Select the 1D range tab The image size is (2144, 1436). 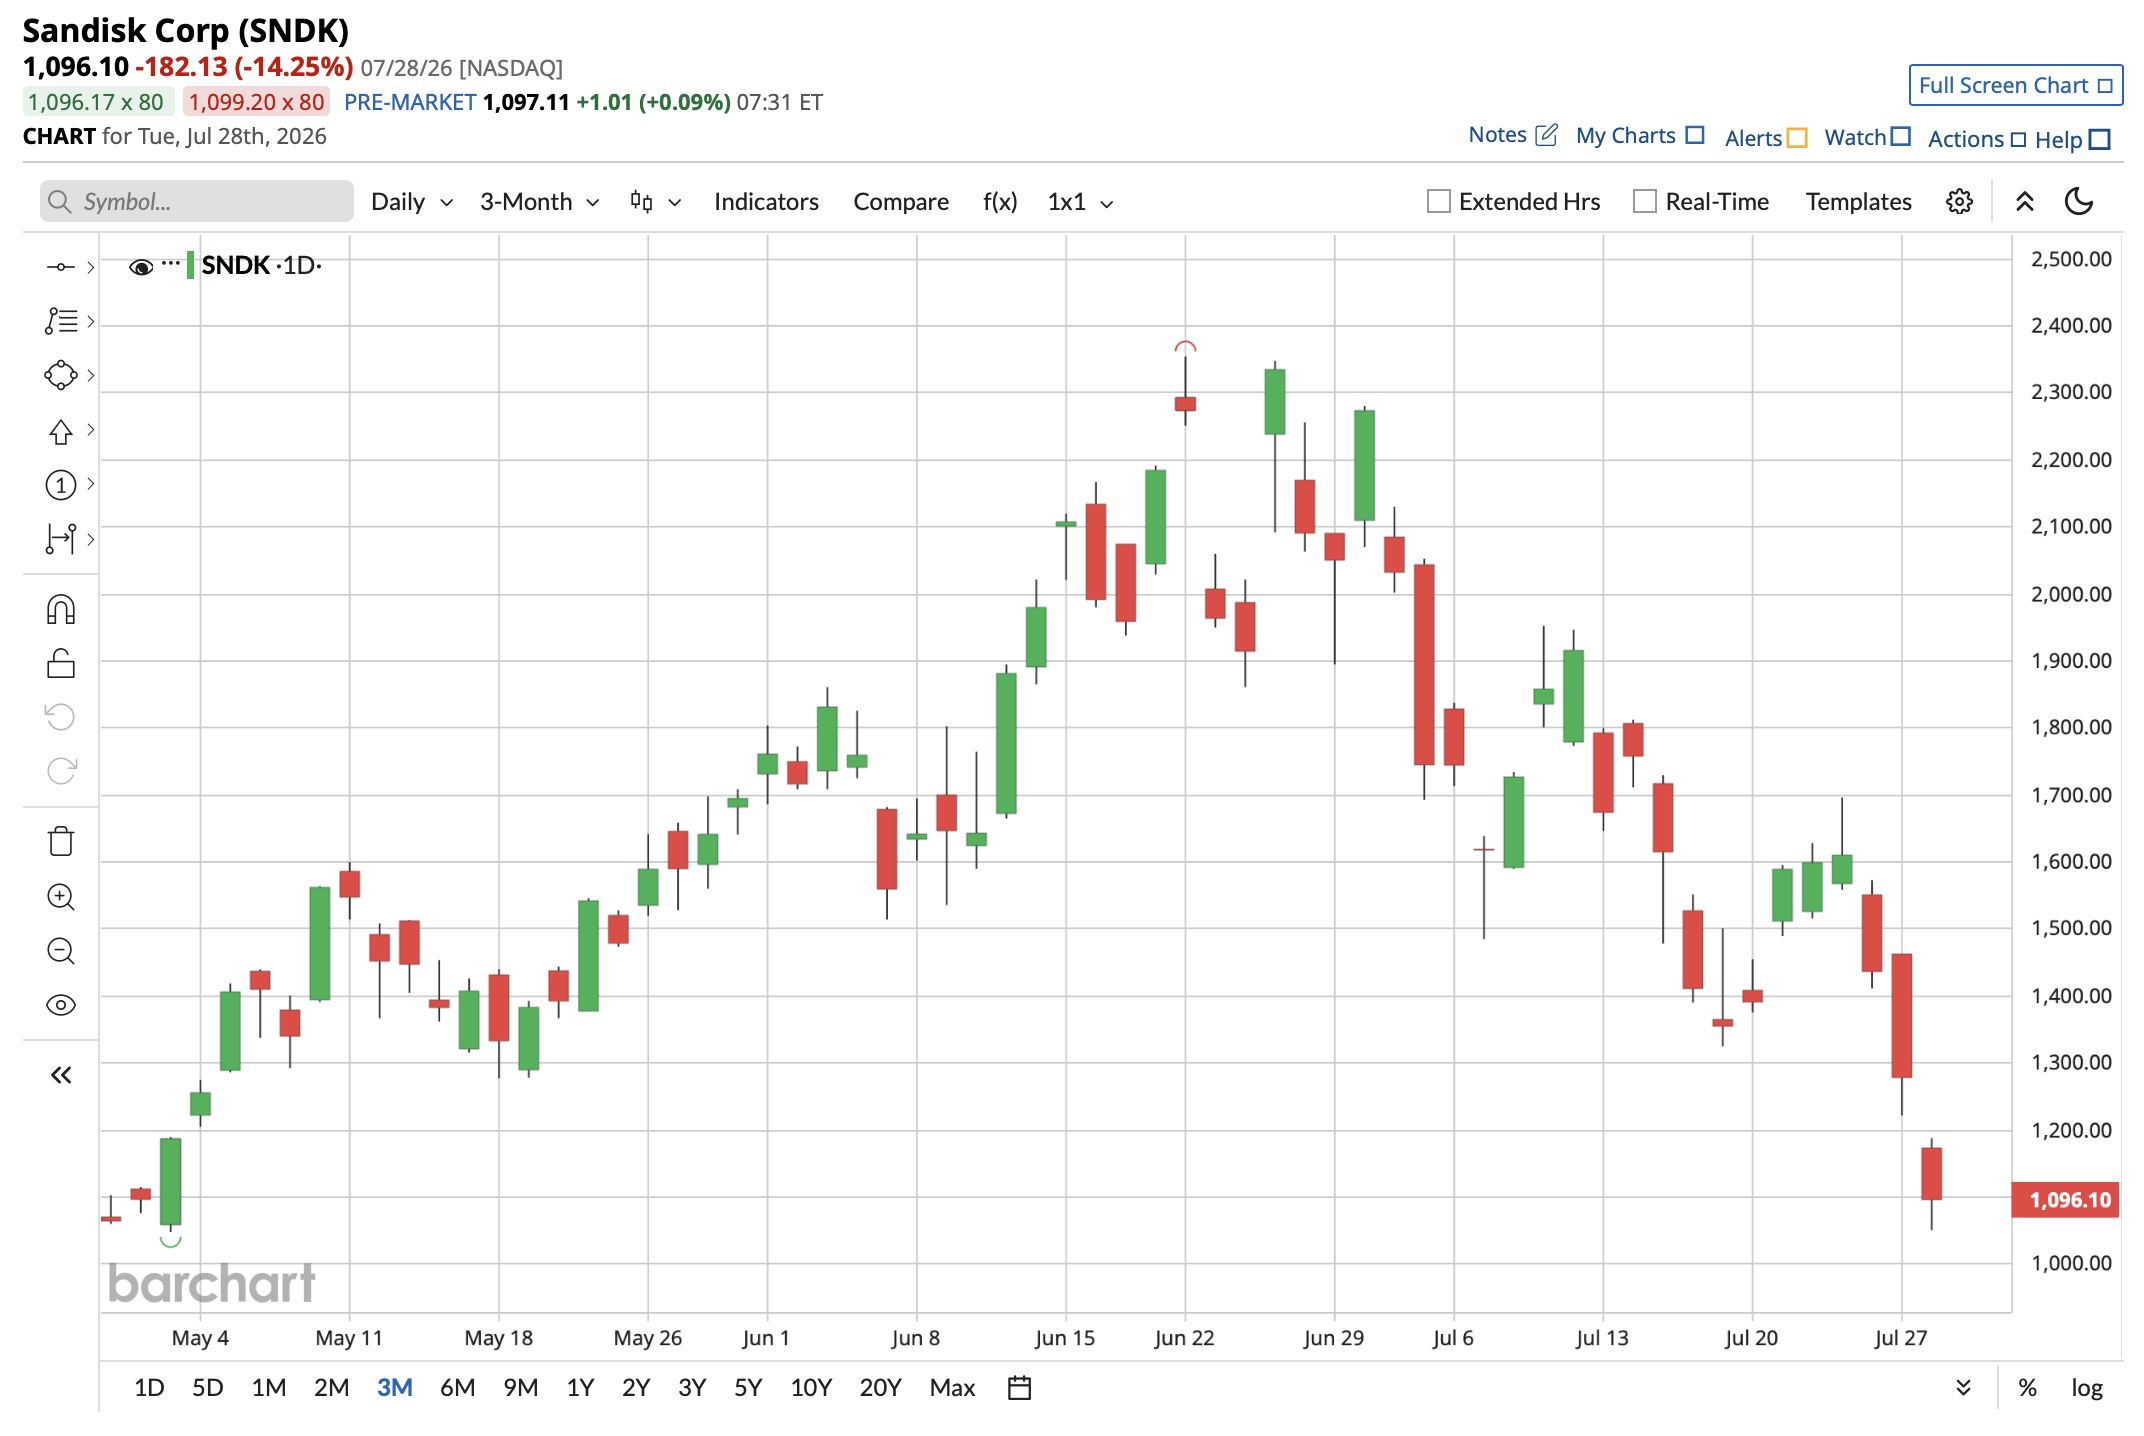click(x=149, y=1388)
